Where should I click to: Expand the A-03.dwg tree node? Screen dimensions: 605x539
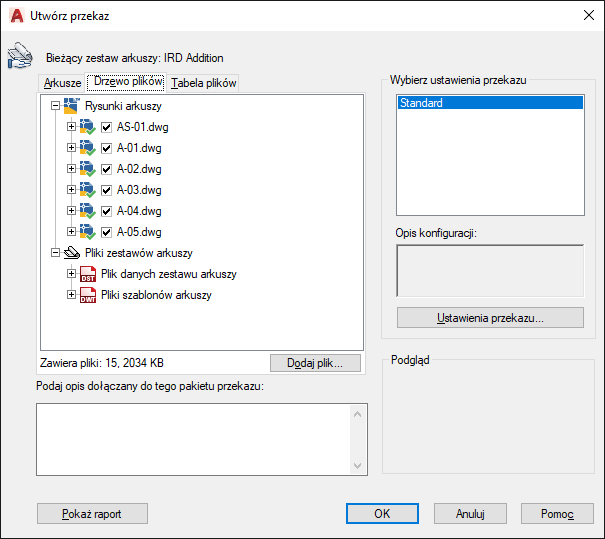click(x=71, y=189)
